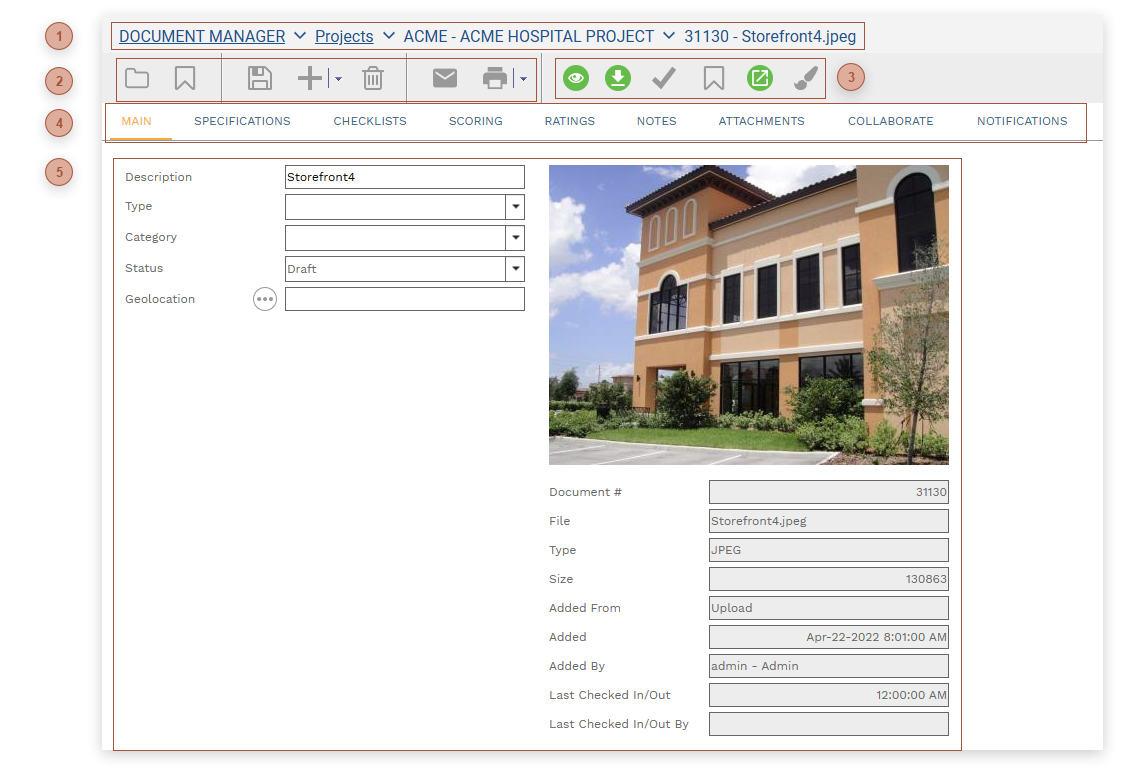Download the file using the green download icon

[618, 77]
